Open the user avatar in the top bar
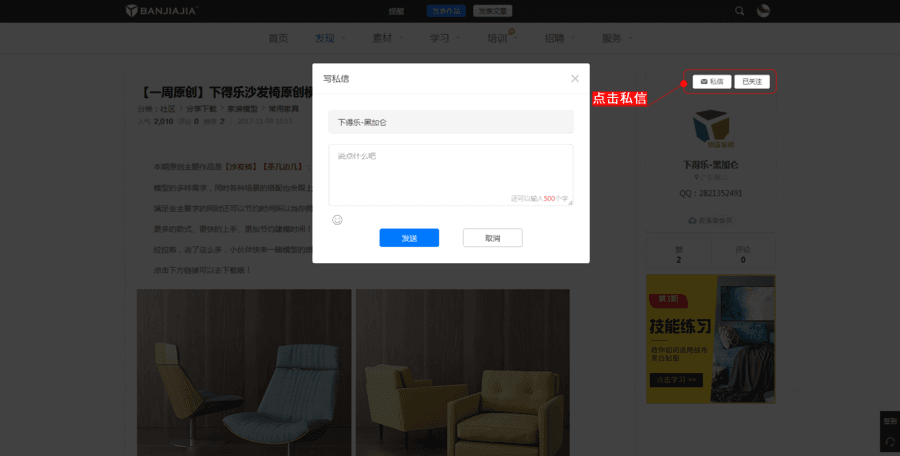This screenshot has width=900, height=456. click(x=763, y=11)
